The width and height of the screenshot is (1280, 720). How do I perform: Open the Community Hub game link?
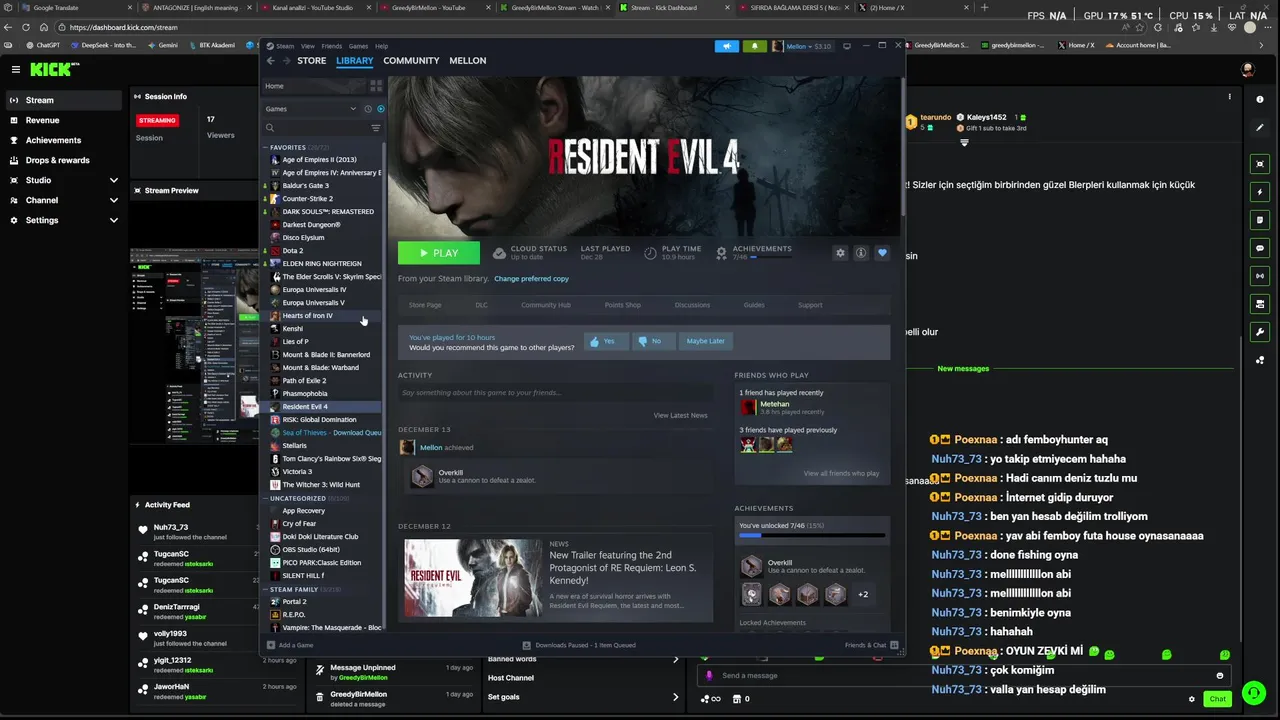pos(546,305)
